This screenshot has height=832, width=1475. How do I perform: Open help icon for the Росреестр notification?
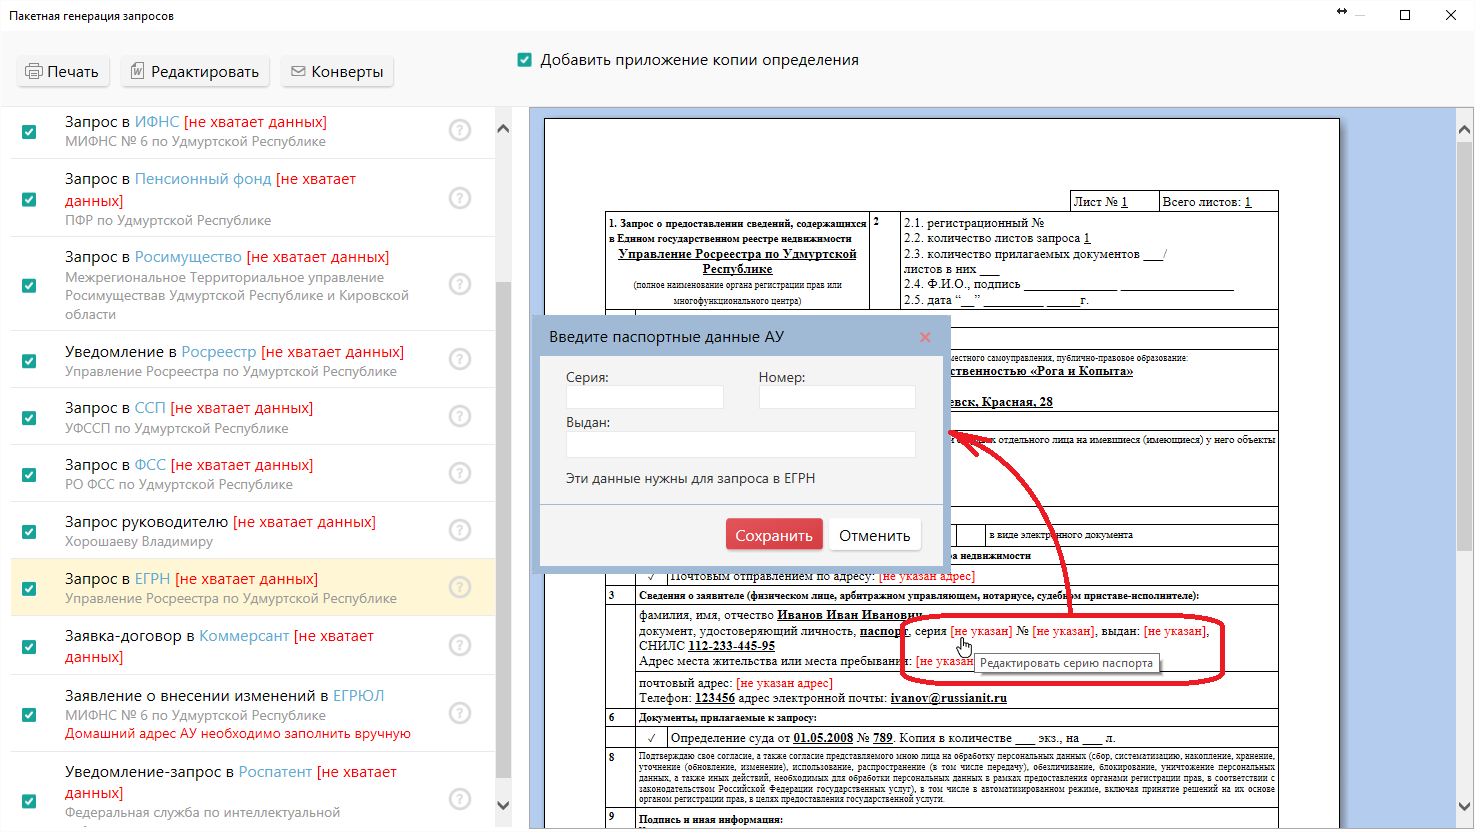[459, 359]
